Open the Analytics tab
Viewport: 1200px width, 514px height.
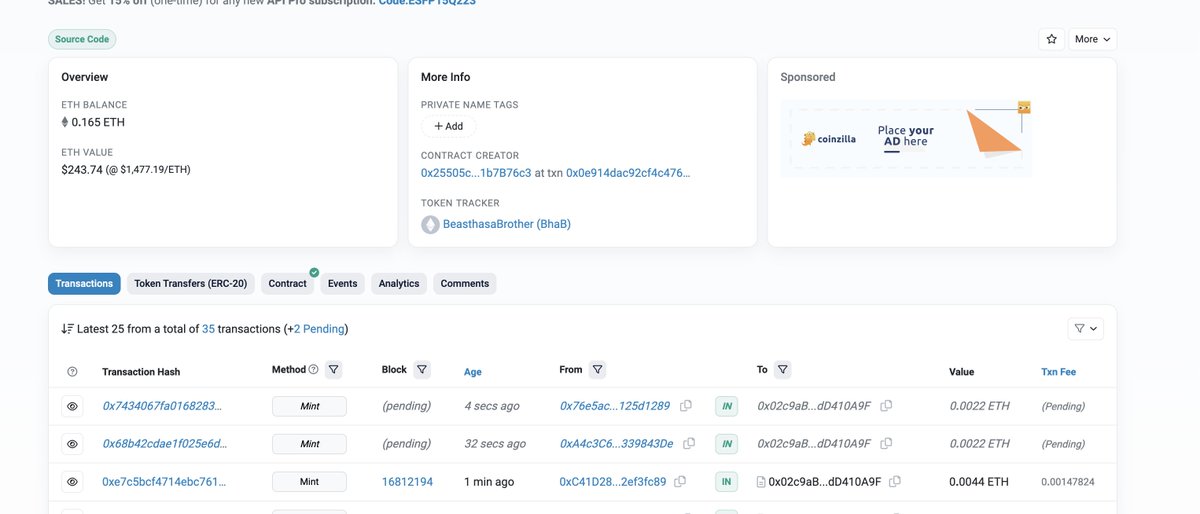click(399, 284)
